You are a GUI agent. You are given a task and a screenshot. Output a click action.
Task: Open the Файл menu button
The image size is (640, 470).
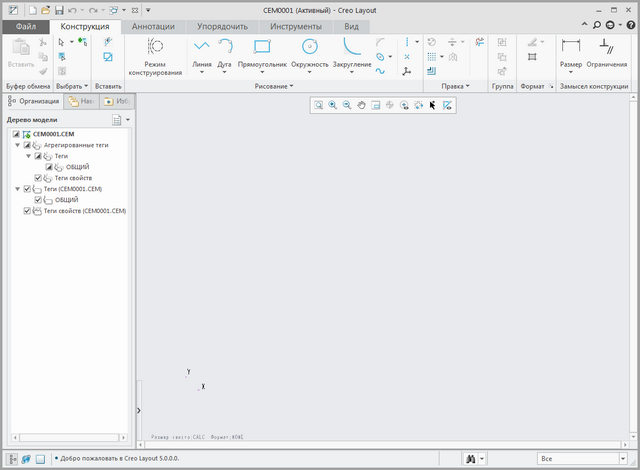tap(26, 26)
